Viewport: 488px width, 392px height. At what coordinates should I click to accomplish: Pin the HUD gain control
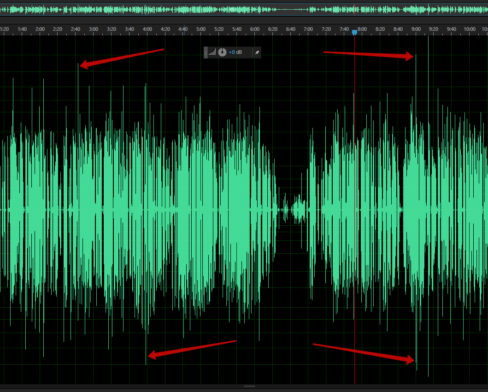(x=257, y=52)
